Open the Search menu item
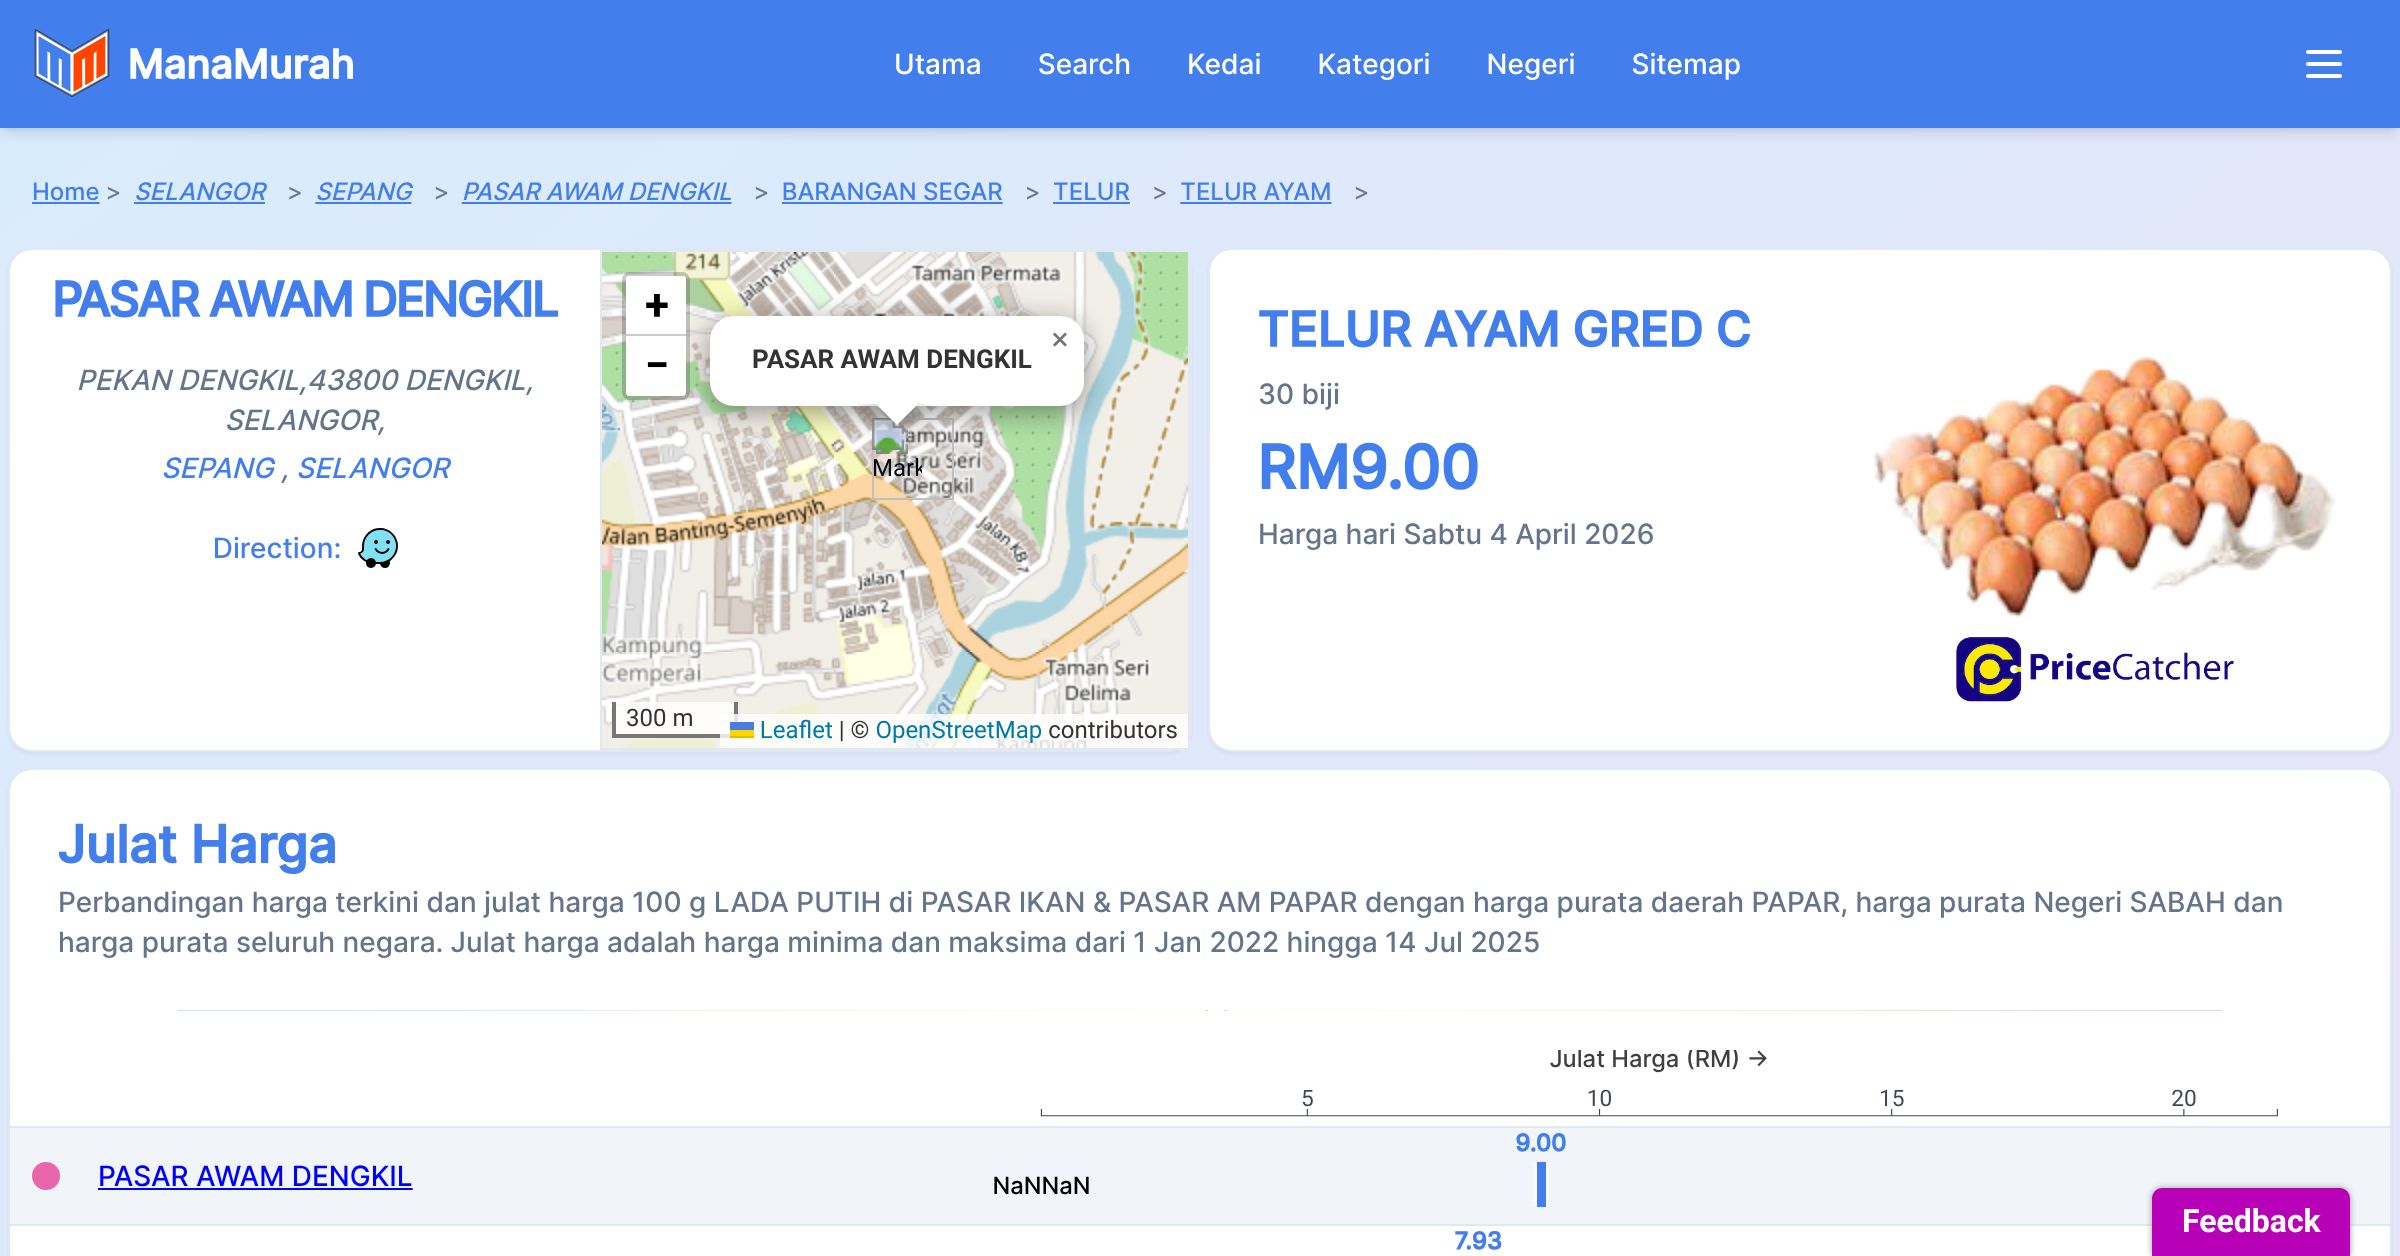Image resolution: width=2400 pixels, height=1256 pixels. [x=1083, y=64]
